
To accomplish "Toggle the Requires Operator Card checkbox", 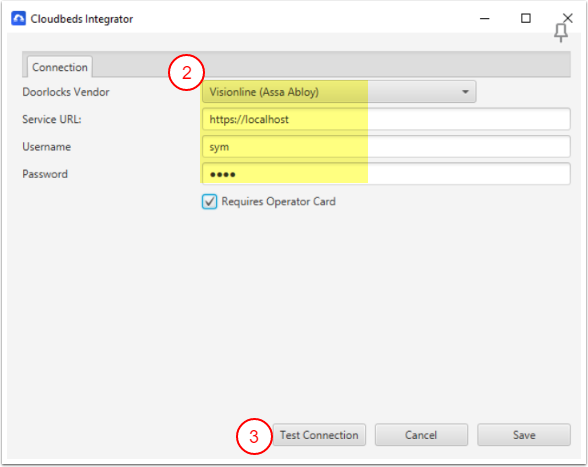I will pyautogui.click(x=209, y=201).
